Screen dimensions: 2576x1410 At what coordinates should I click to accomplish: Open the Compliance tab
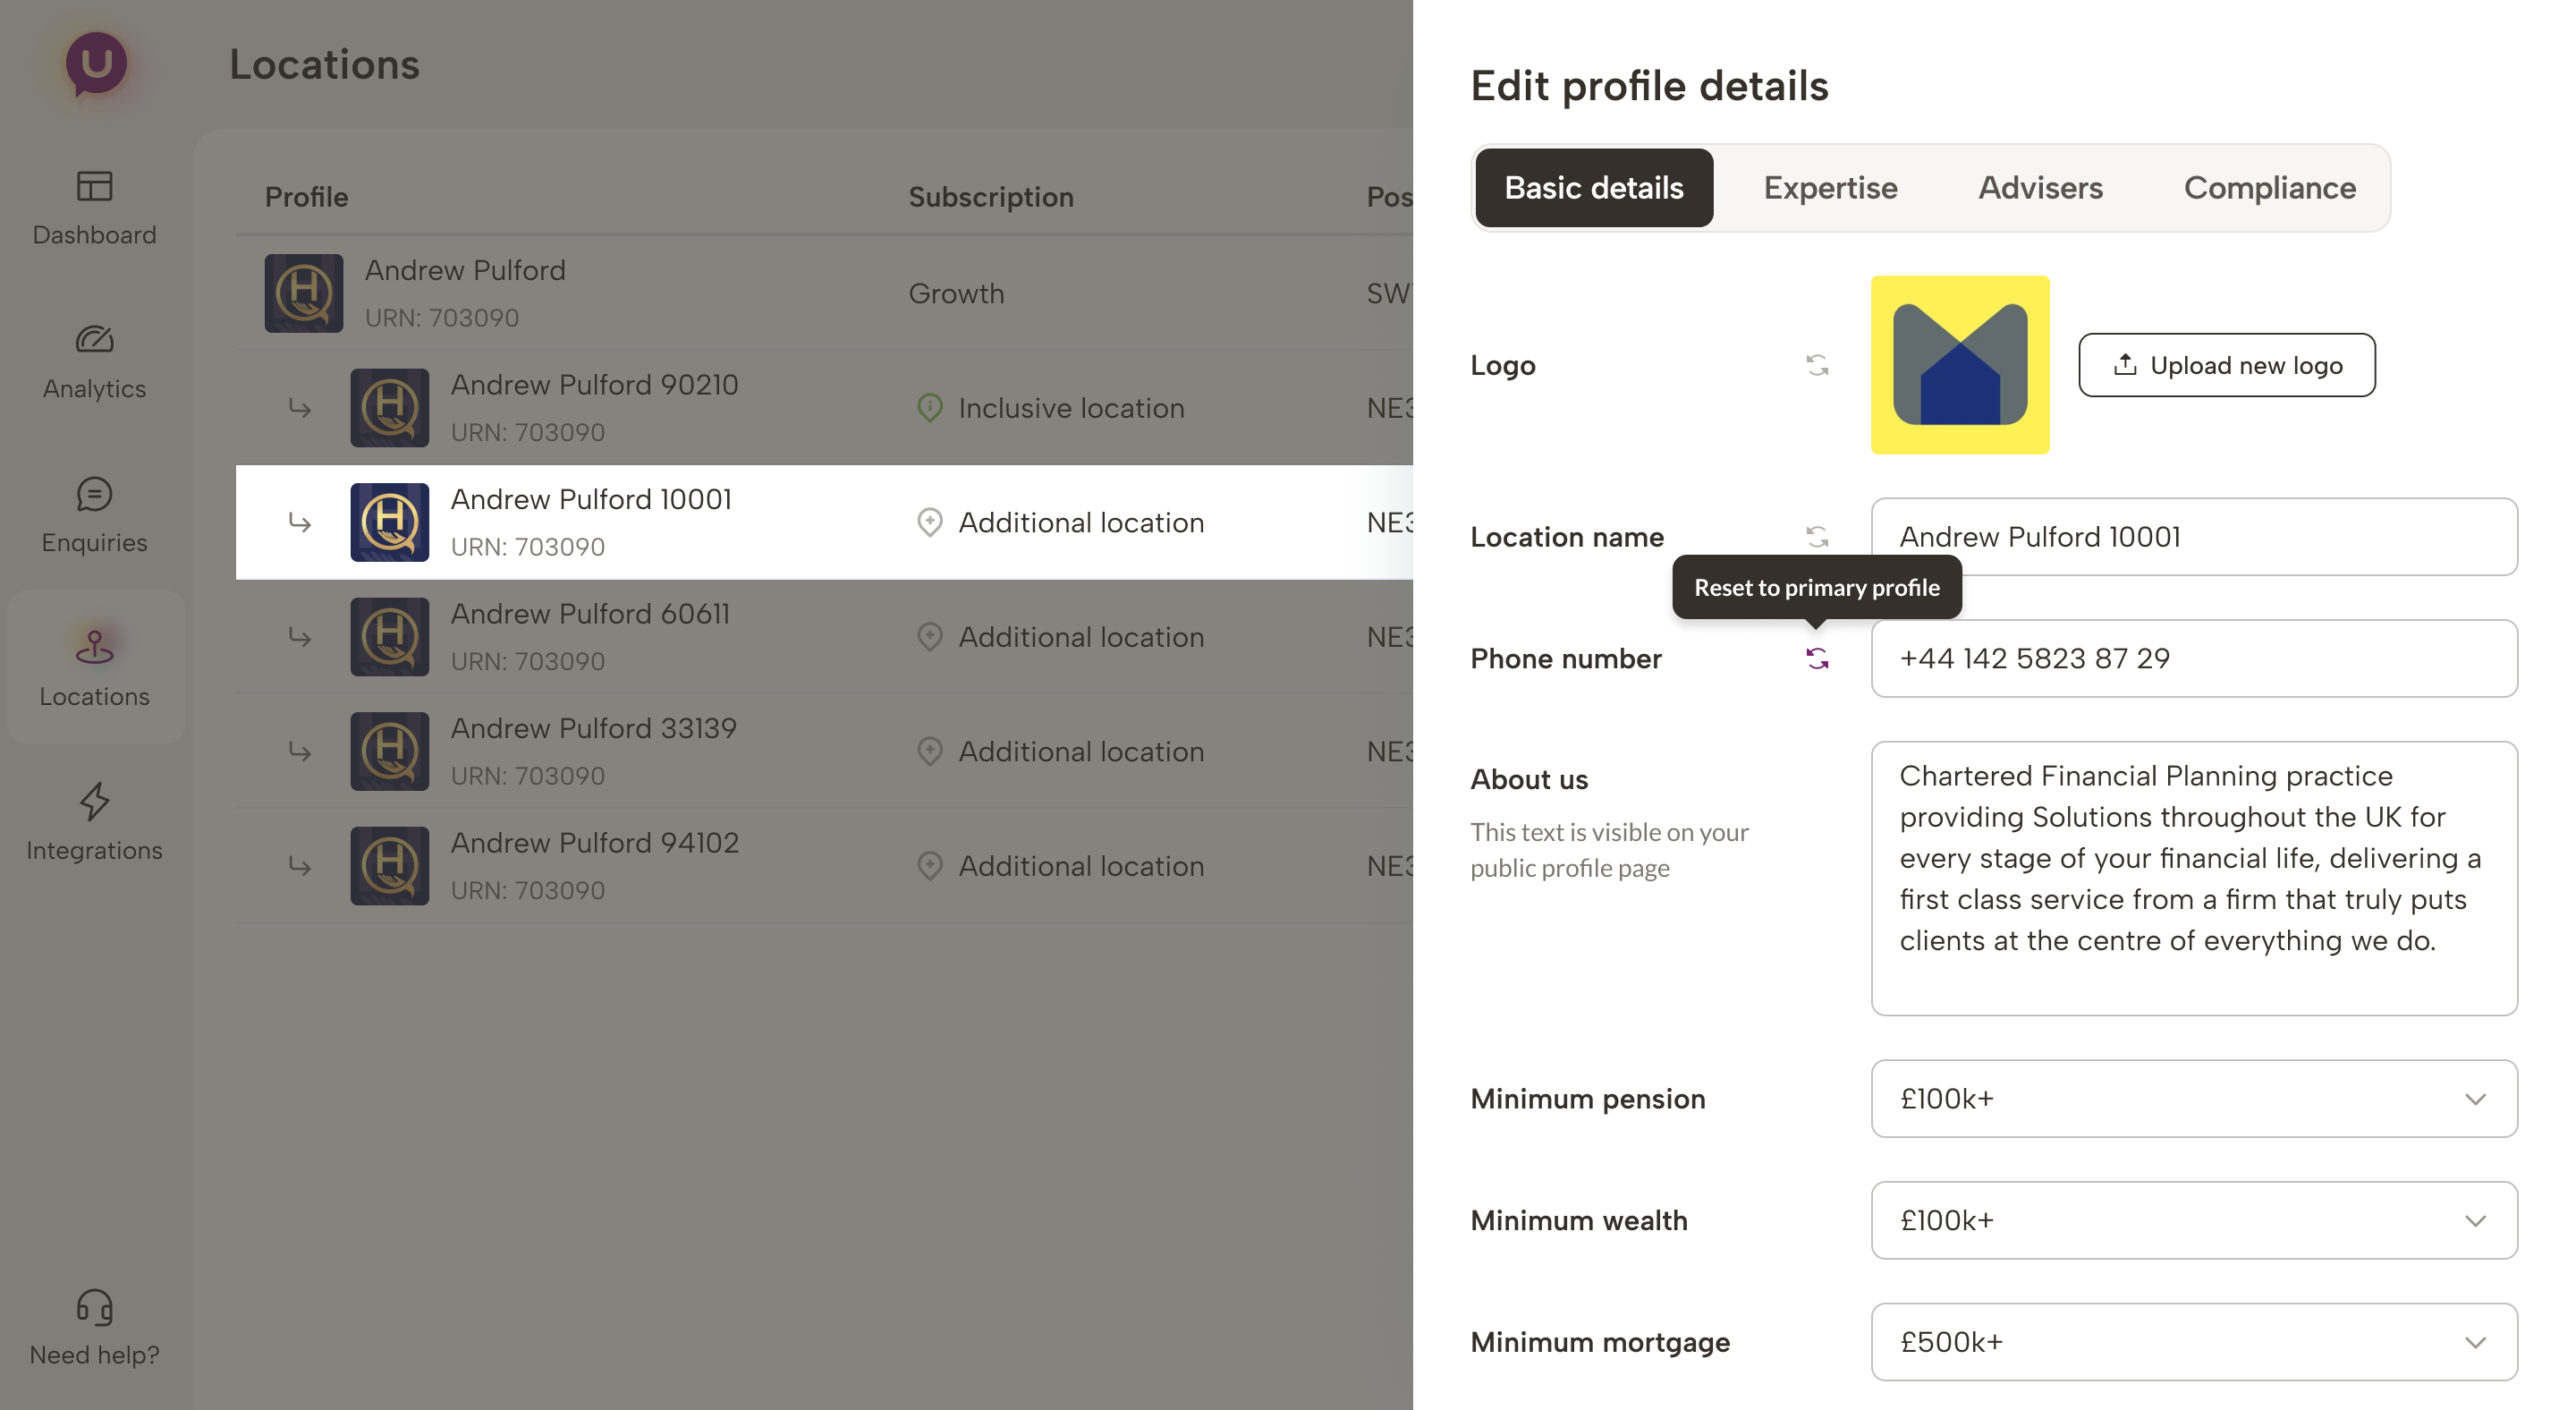tap(2269, 188)
